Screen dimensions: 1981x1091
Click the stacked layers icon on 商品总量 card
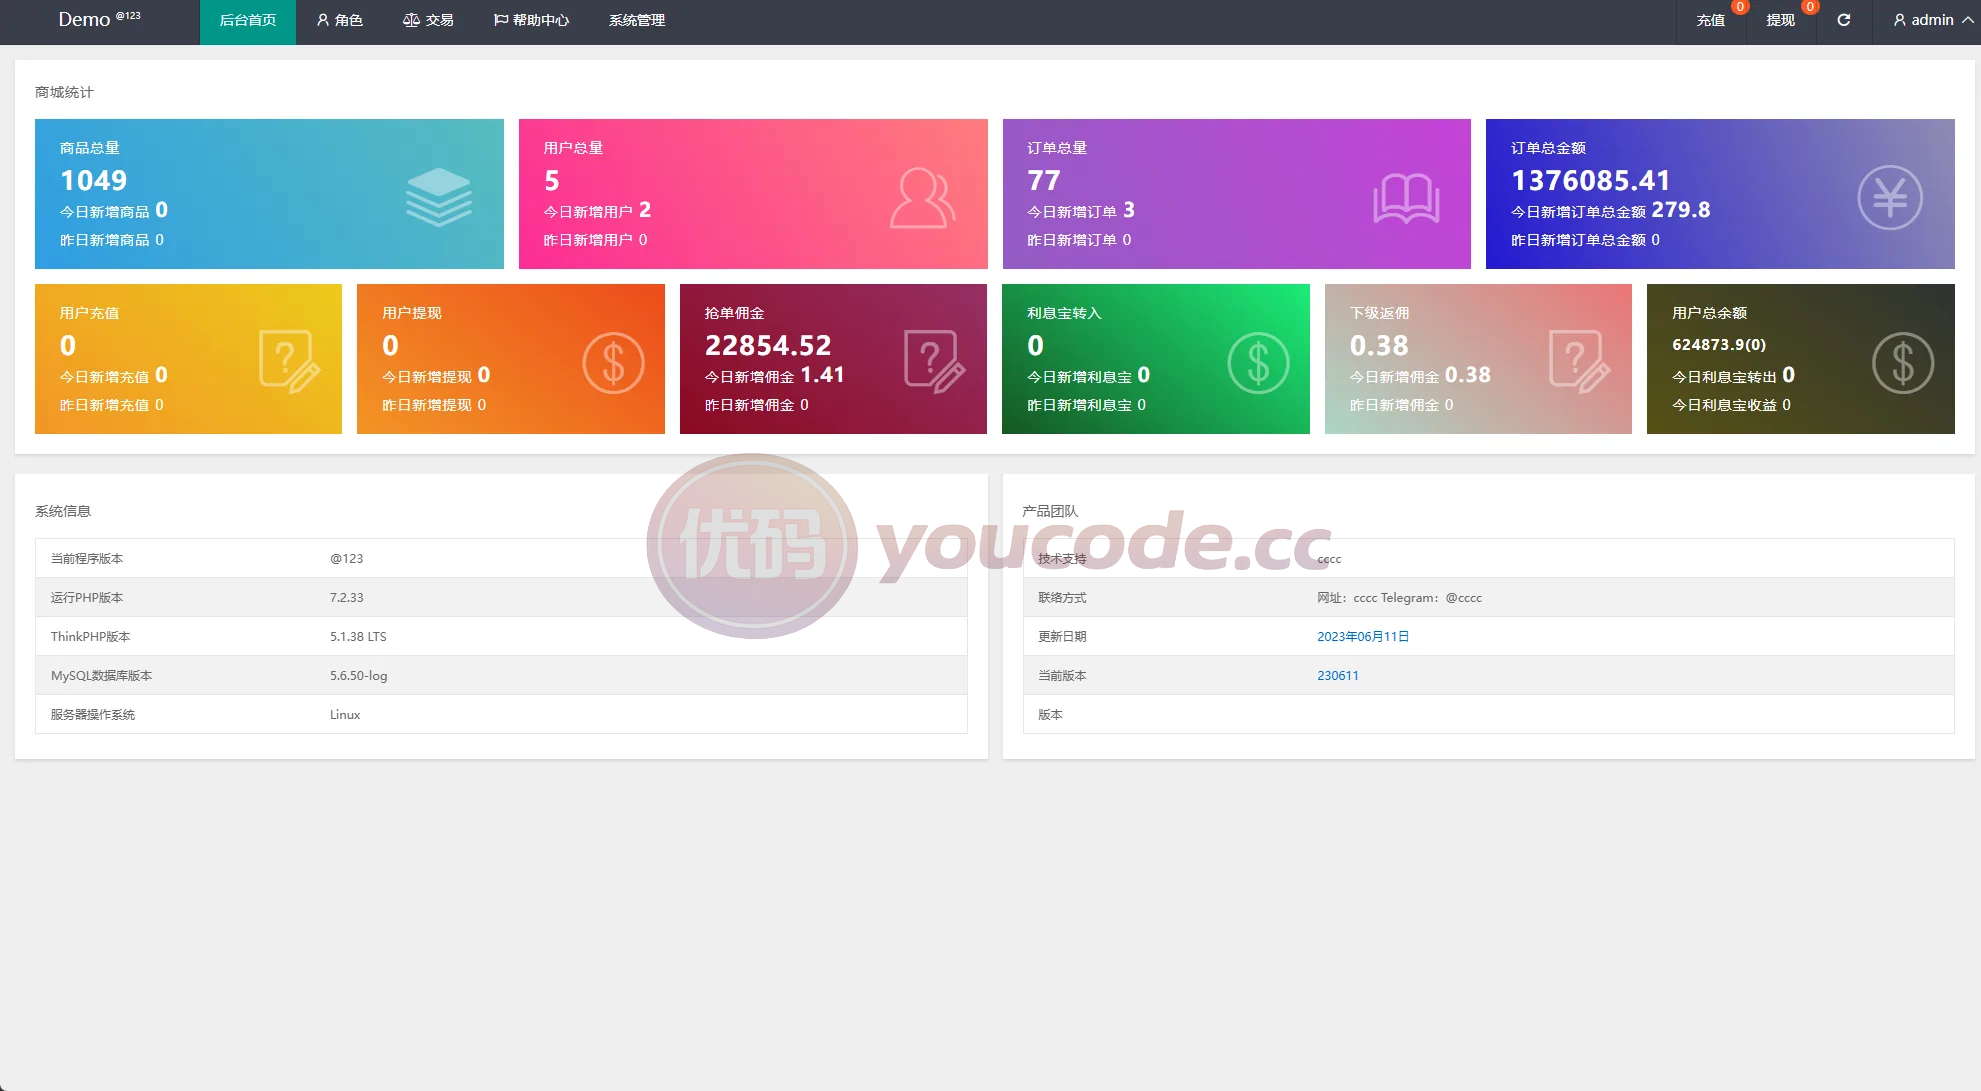click(439, 197)
